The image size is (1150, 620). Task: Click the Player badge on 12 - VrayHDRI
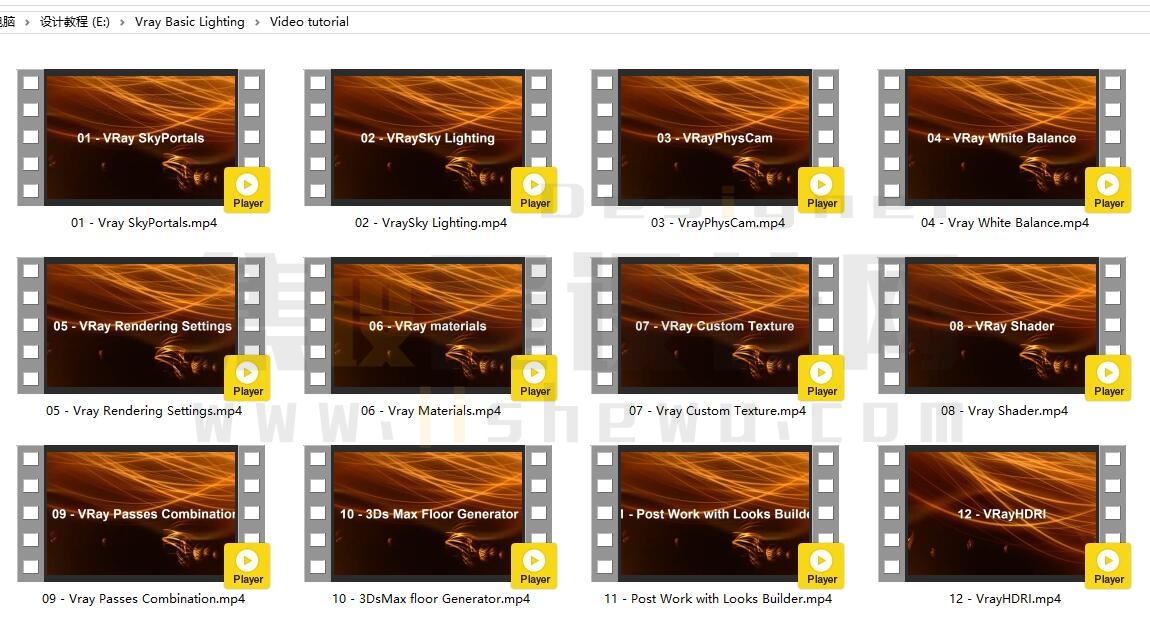click(1107, 566)
